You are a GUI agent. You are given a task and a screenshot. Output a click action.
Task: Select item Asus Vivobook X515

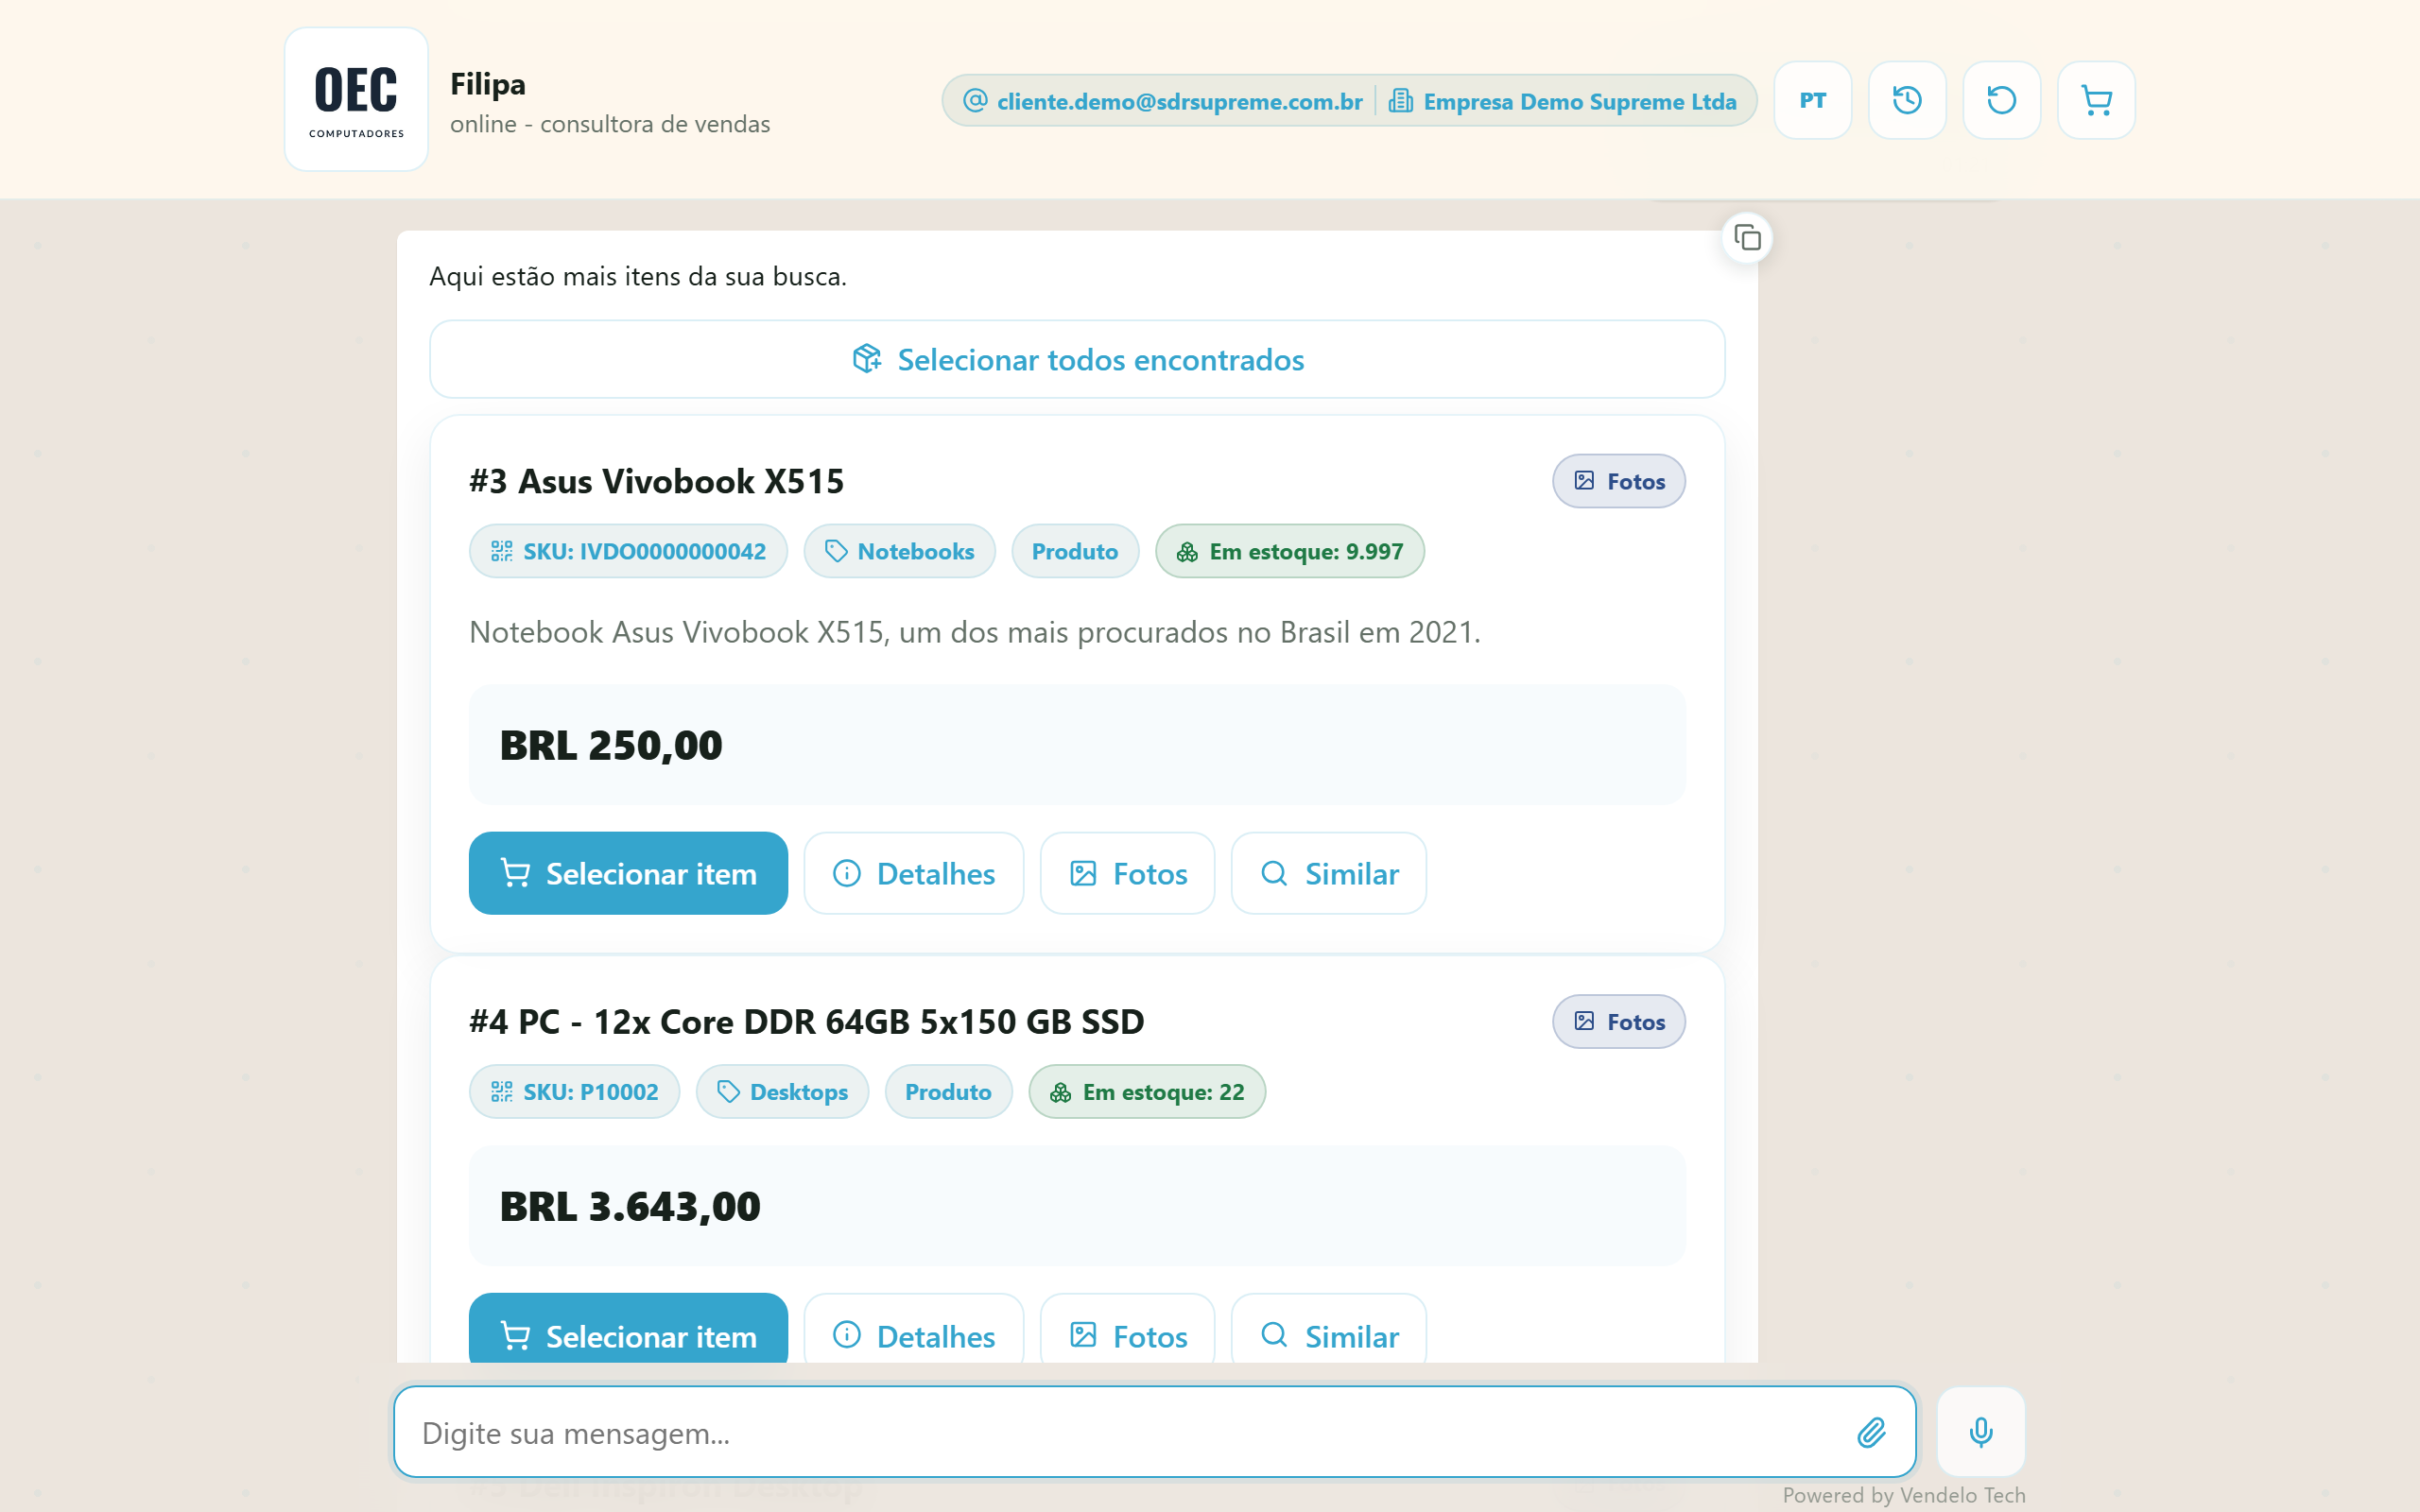tap(628, 873)
